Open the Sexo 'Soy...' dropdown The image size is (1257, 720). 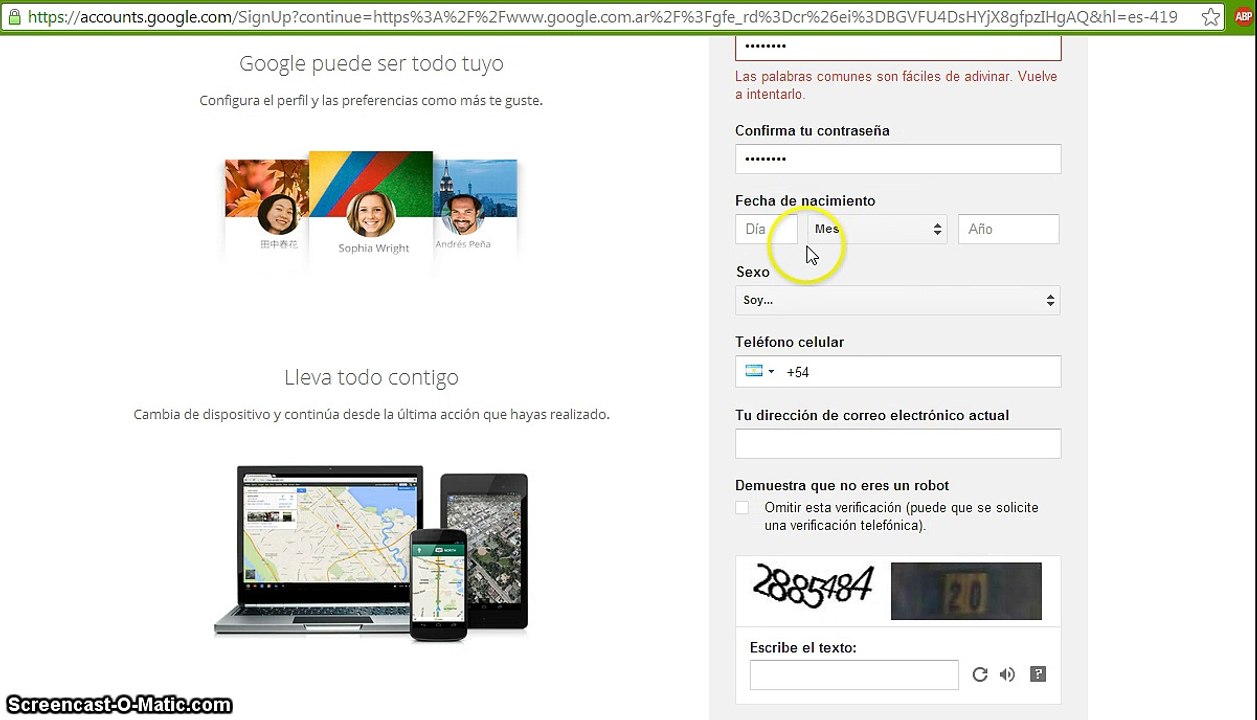pyautogui.click(x=898, y=300)
